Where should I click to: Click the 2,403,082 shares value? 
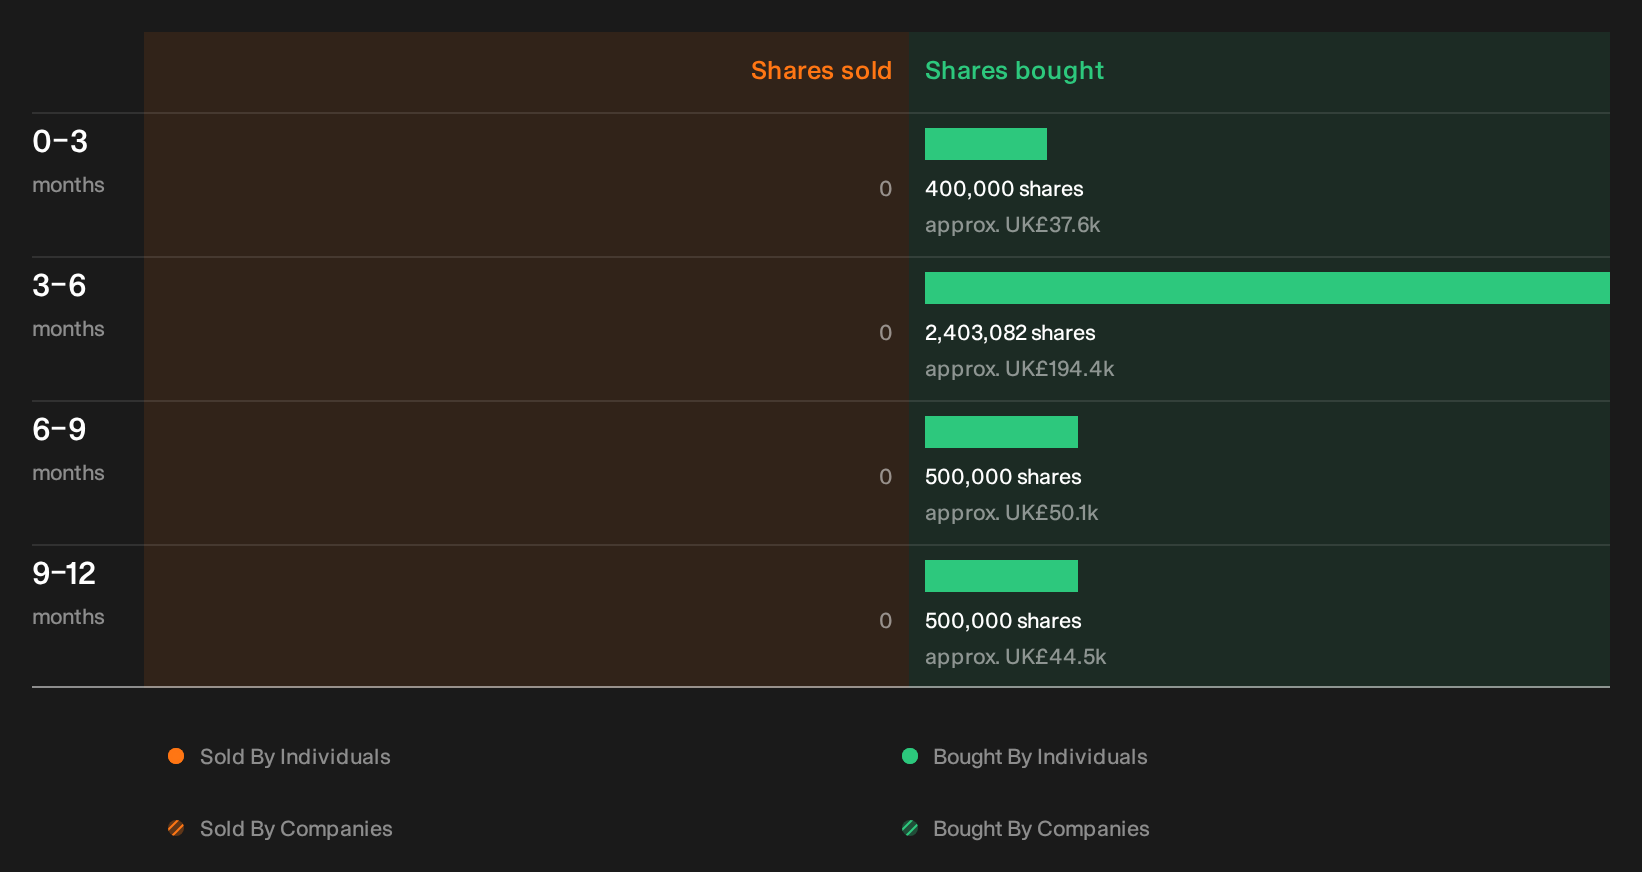(1010, 333)
